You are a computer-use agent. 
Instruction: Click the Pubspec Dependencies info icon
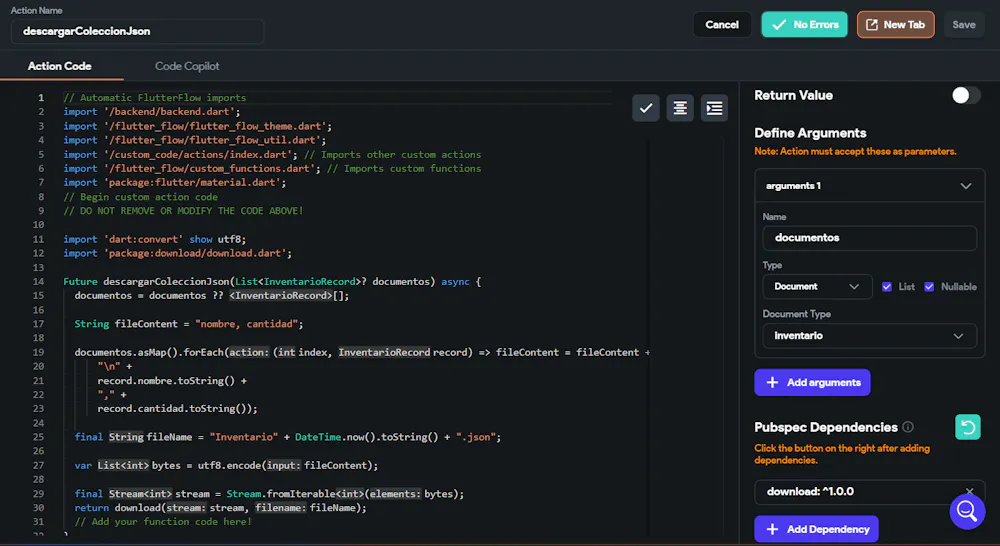(908, 427)
